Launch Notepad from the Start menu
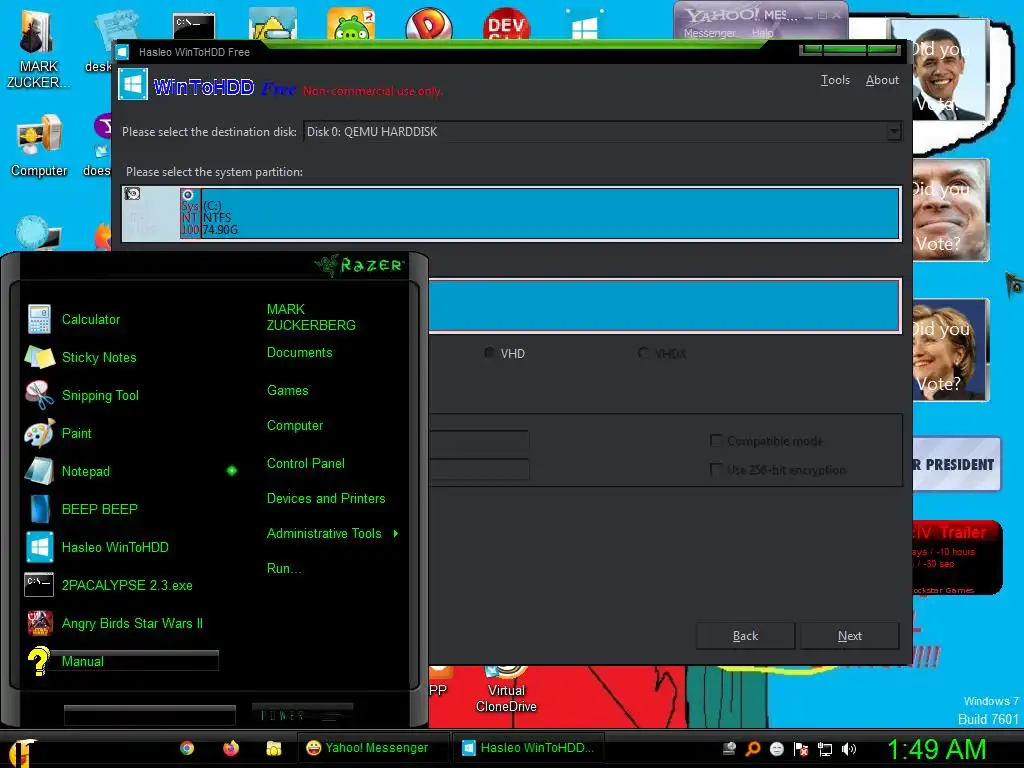 86,471
